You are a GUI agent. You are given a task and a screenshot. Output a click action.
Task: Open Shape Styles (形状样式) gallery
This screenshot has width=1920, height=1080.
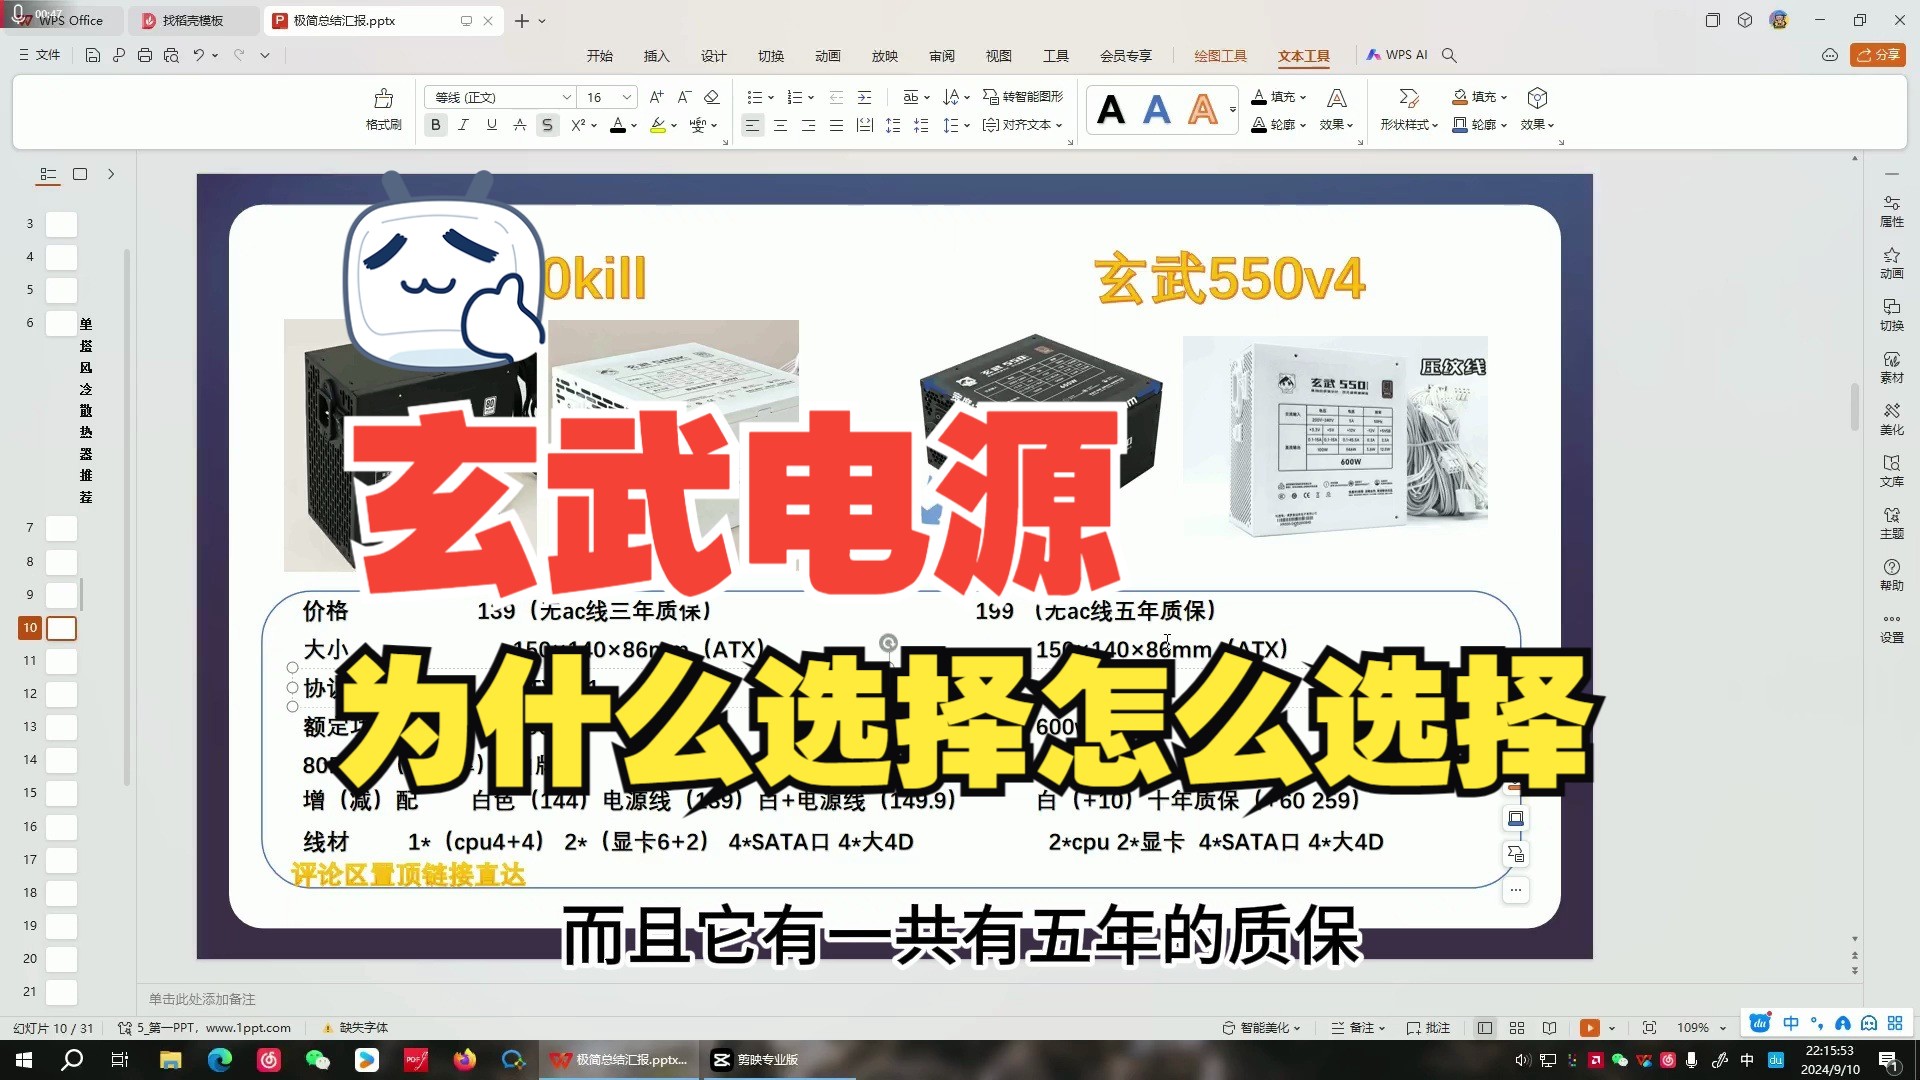(1409, 110)
